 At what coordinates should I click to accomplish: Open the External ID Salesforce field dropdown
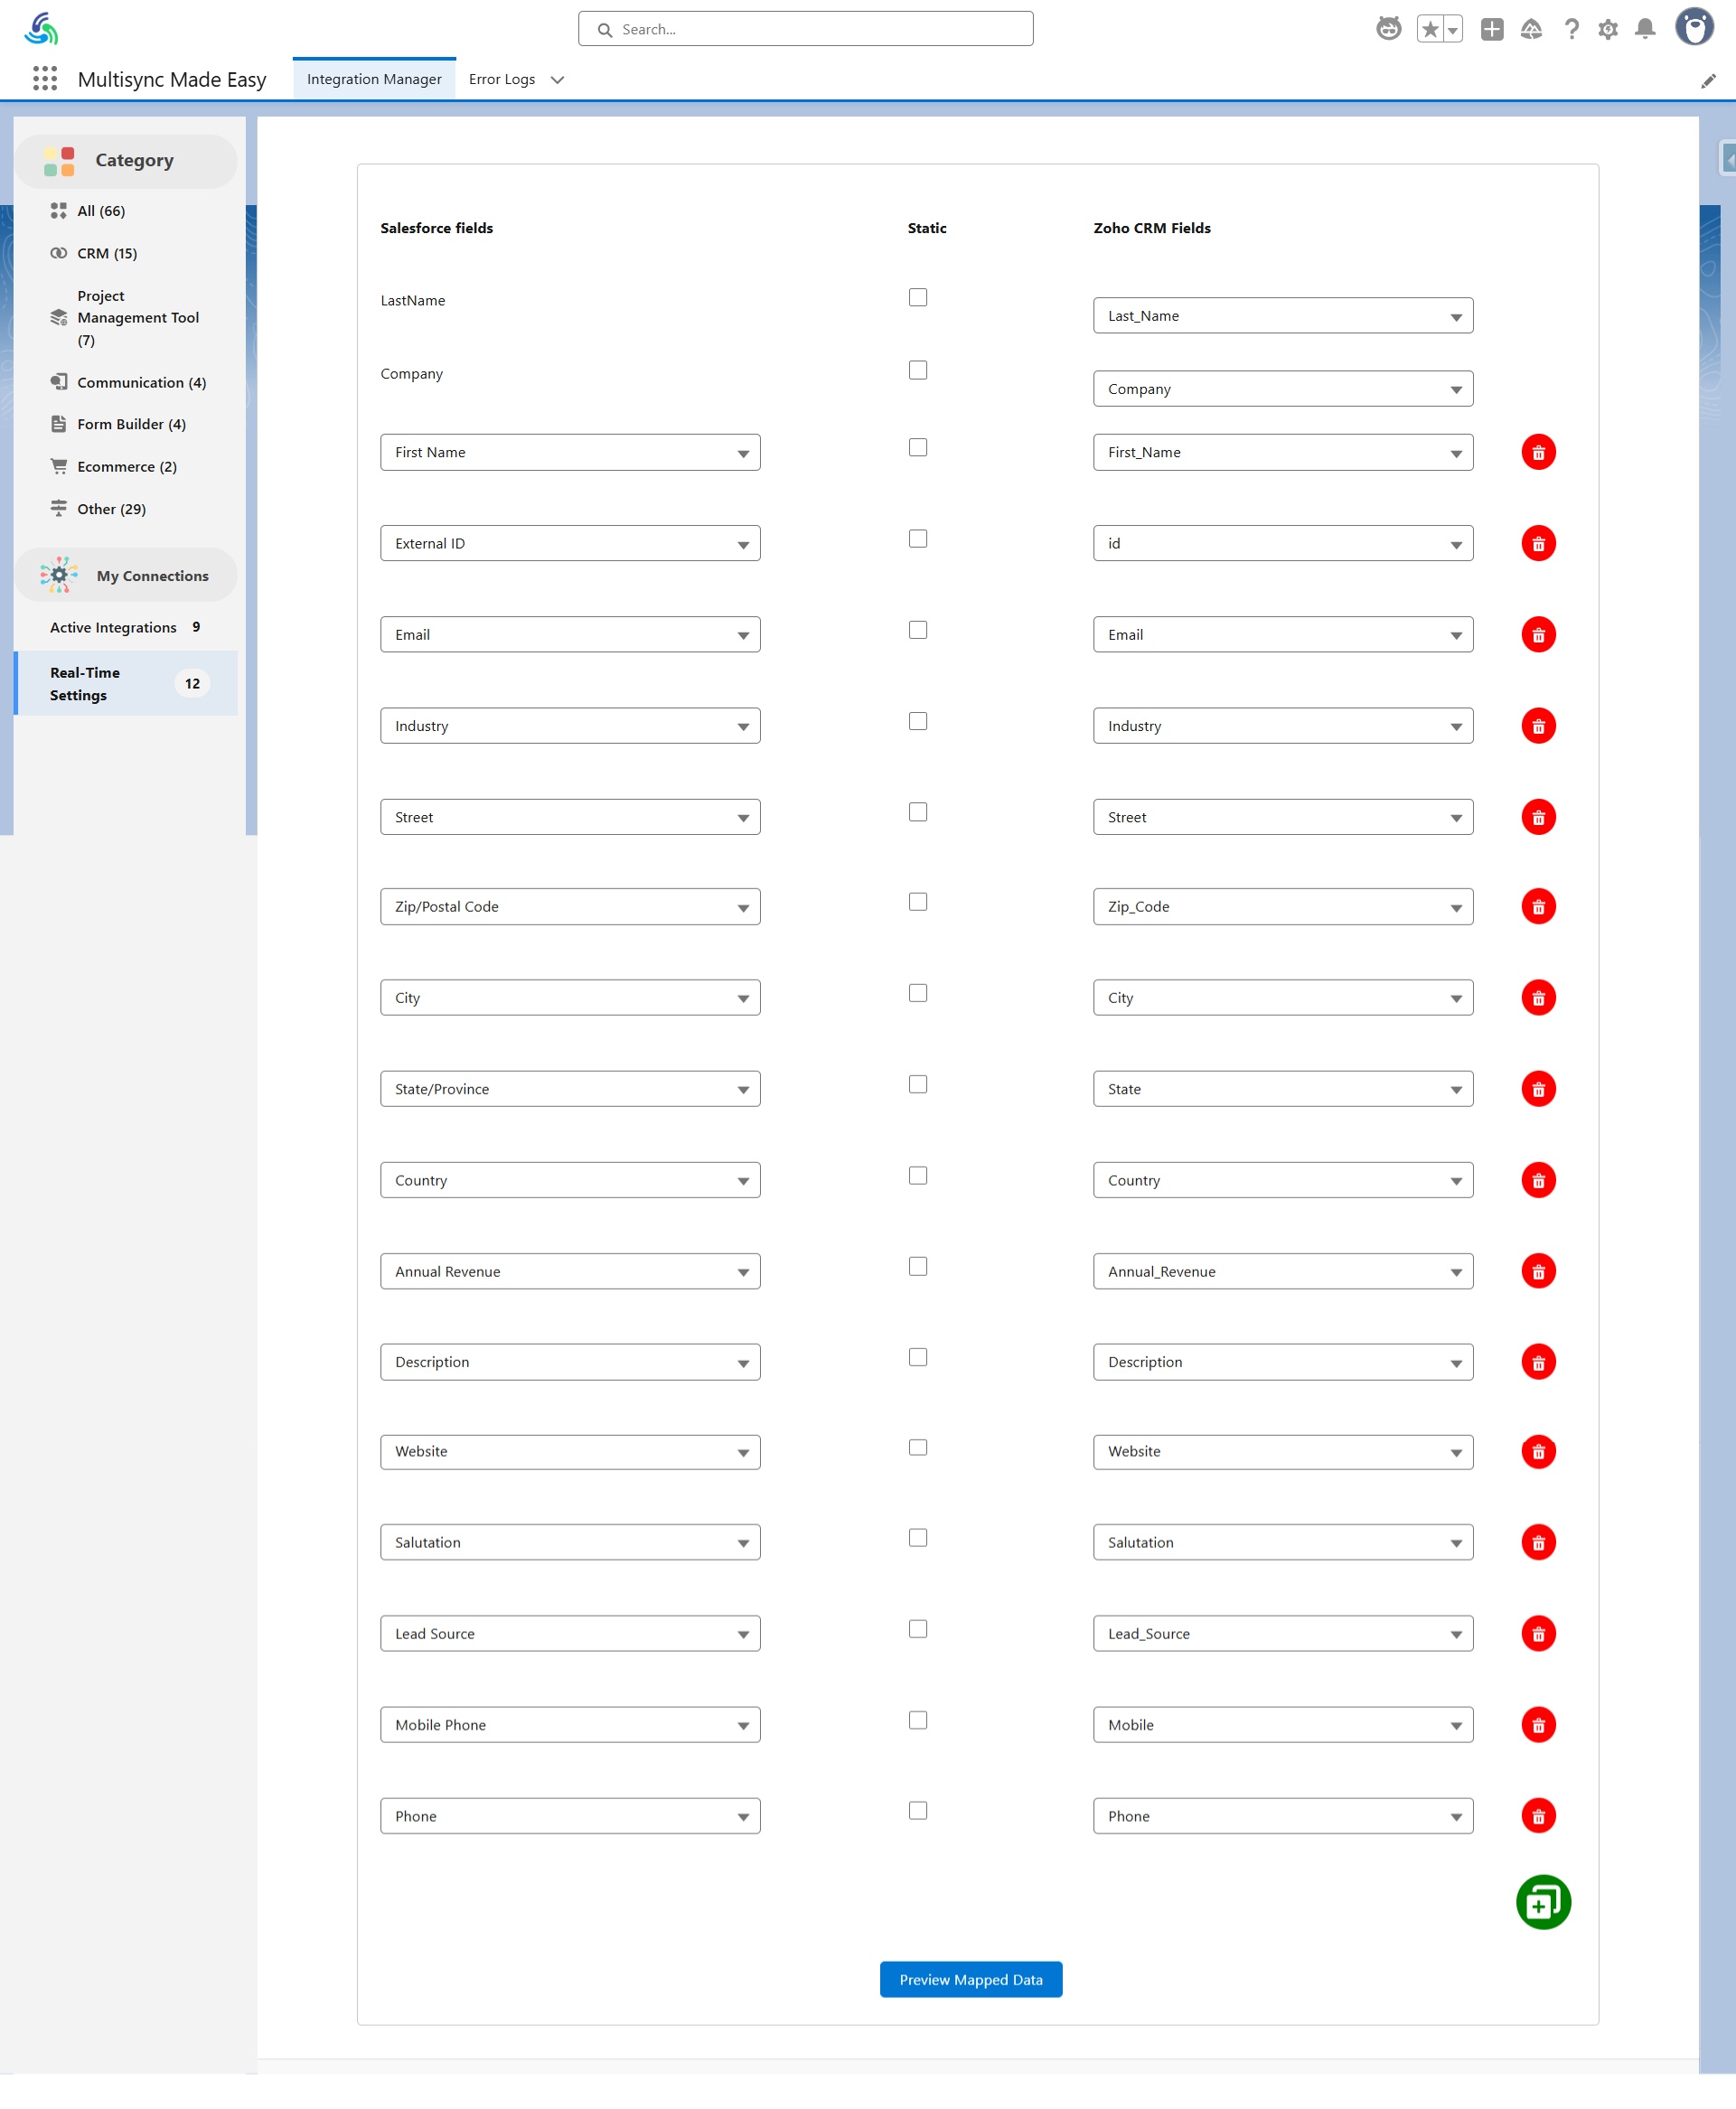(570, 543)
